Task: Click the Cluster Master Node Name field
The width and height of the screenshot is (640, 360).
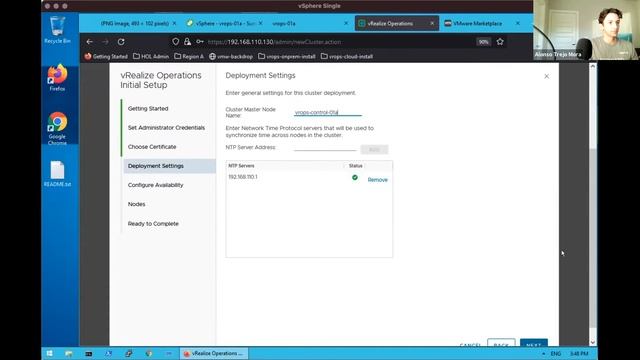Action: point(328,112)
